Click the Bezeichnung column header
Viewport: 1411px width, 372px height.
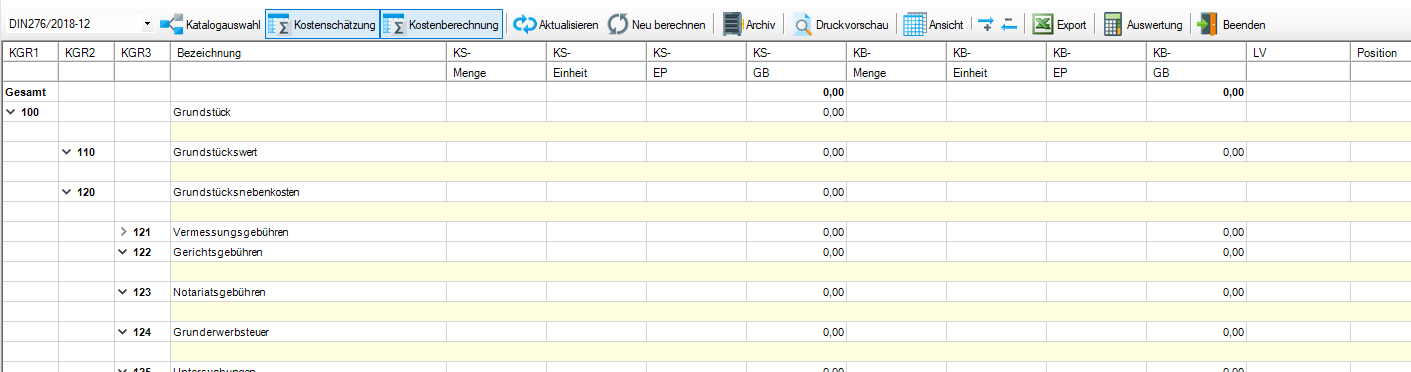308,52
